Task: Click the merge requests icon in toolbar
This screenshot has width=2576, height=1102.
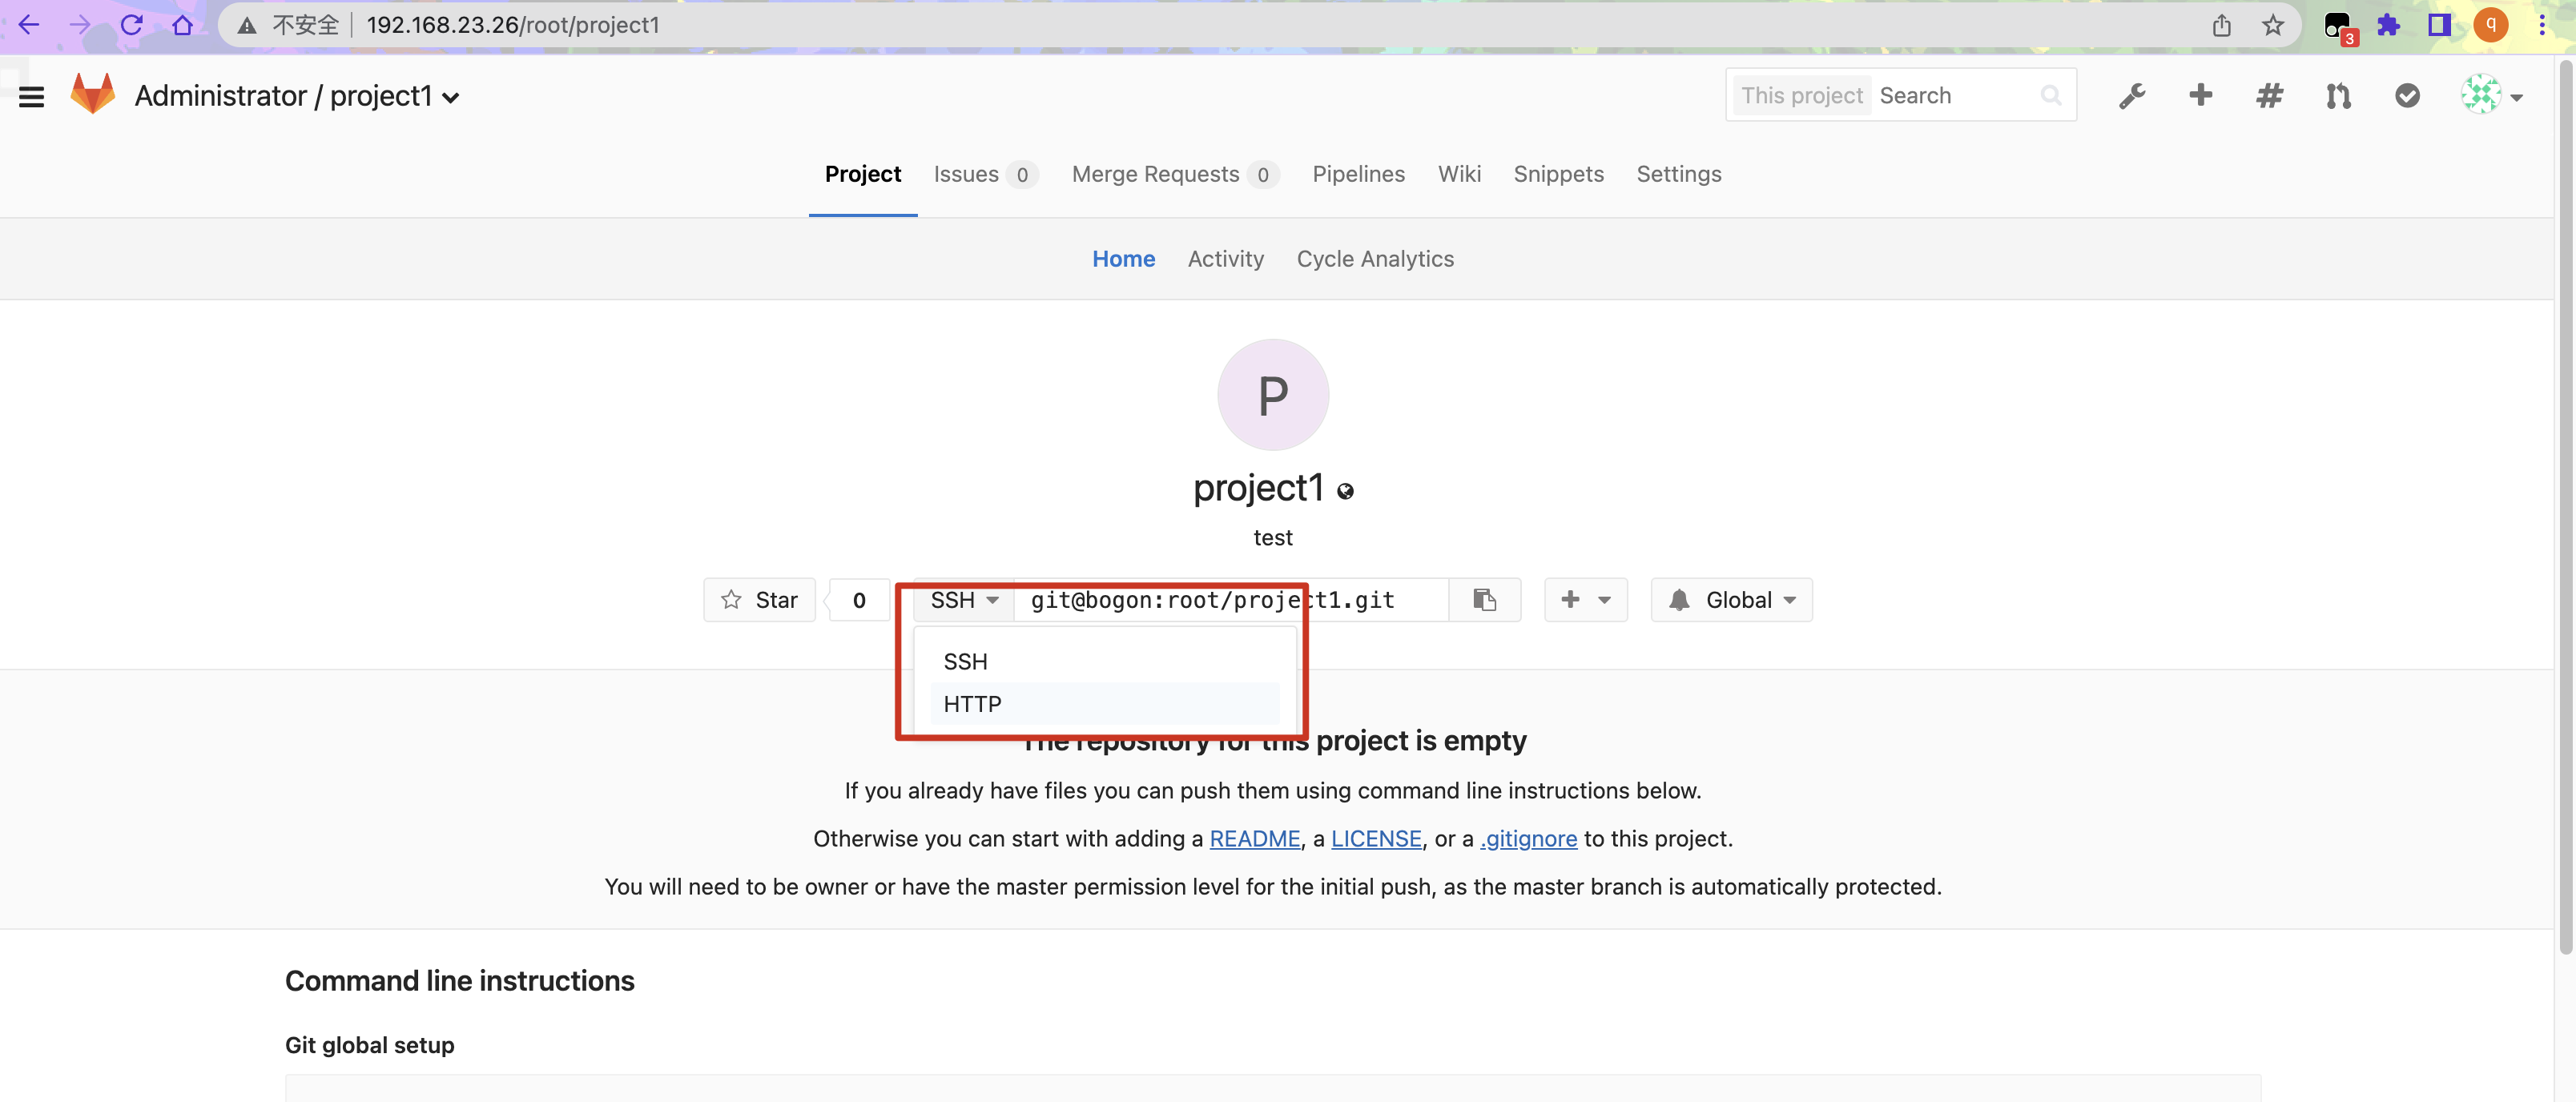Action: pos(2337,94)
